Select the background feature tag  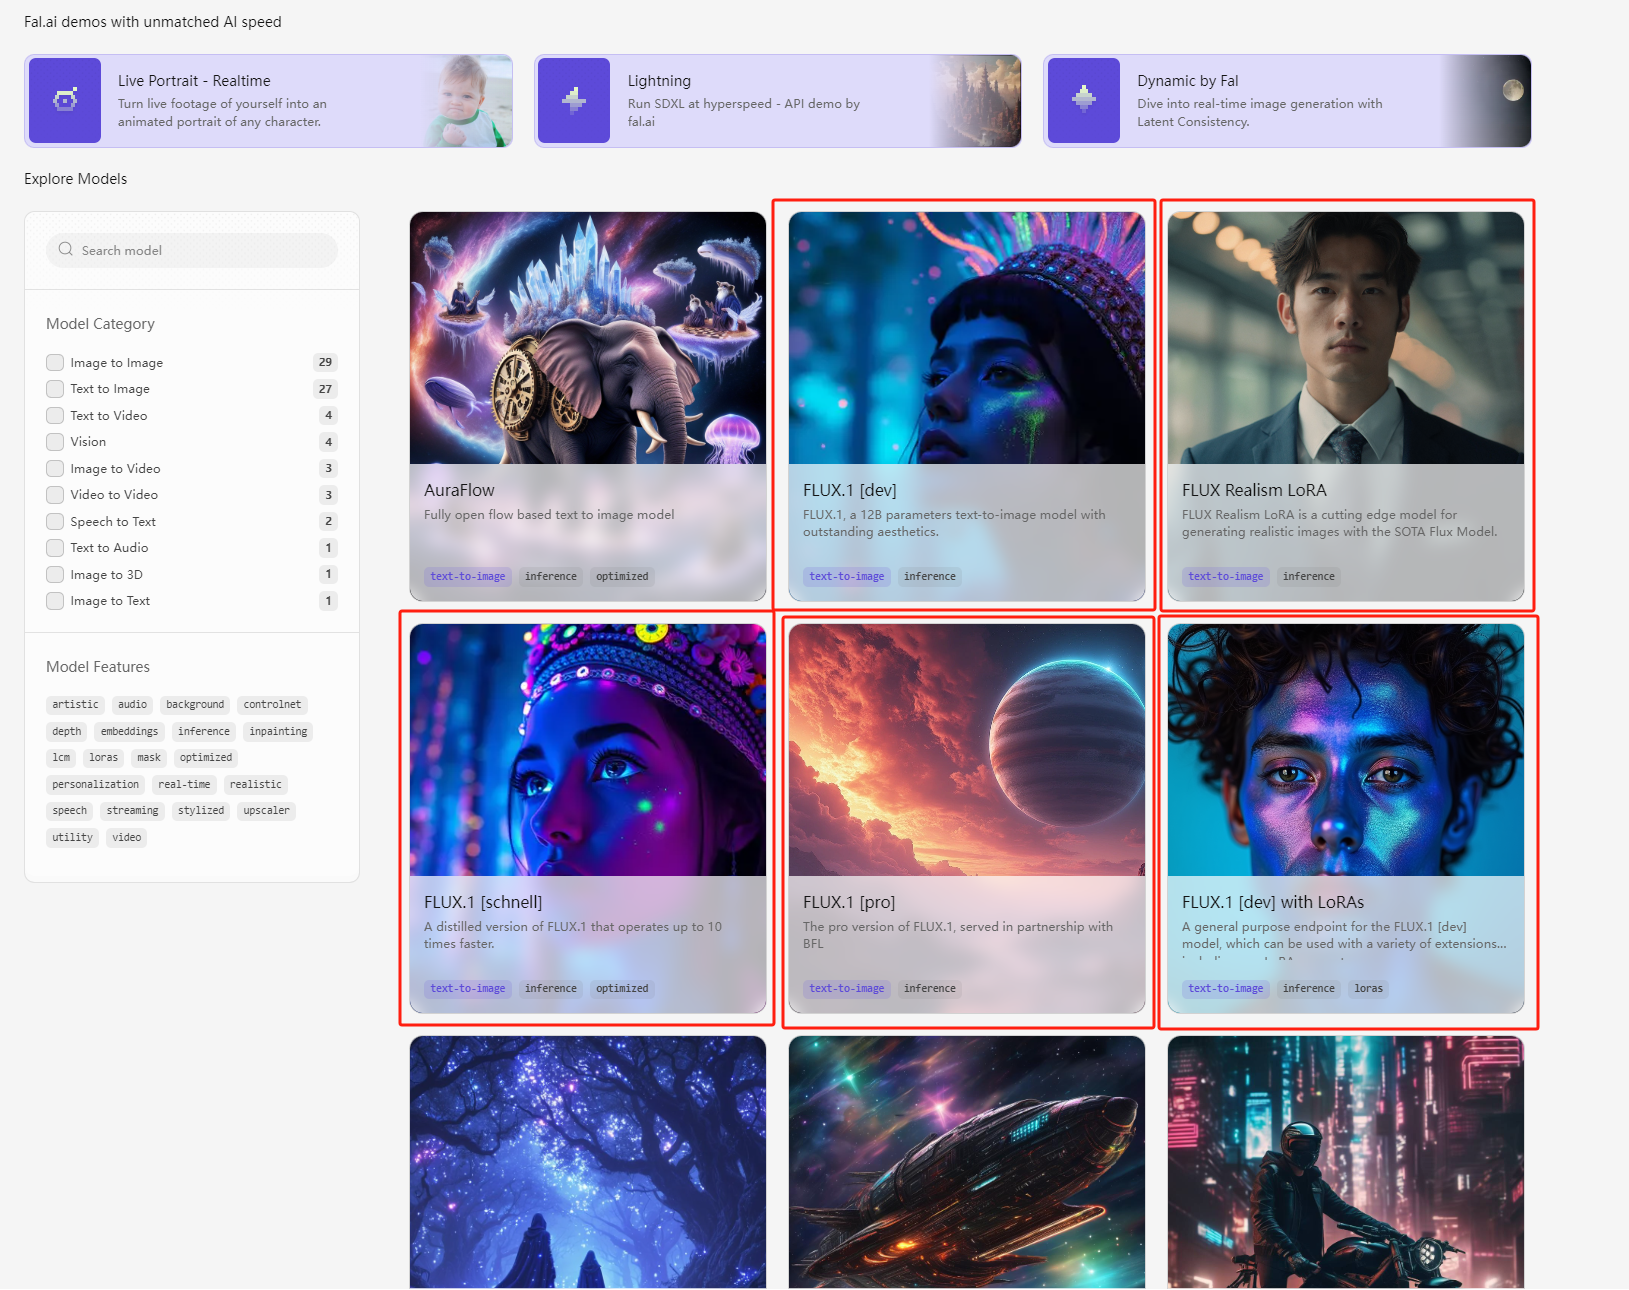click(x=195, y=705)
